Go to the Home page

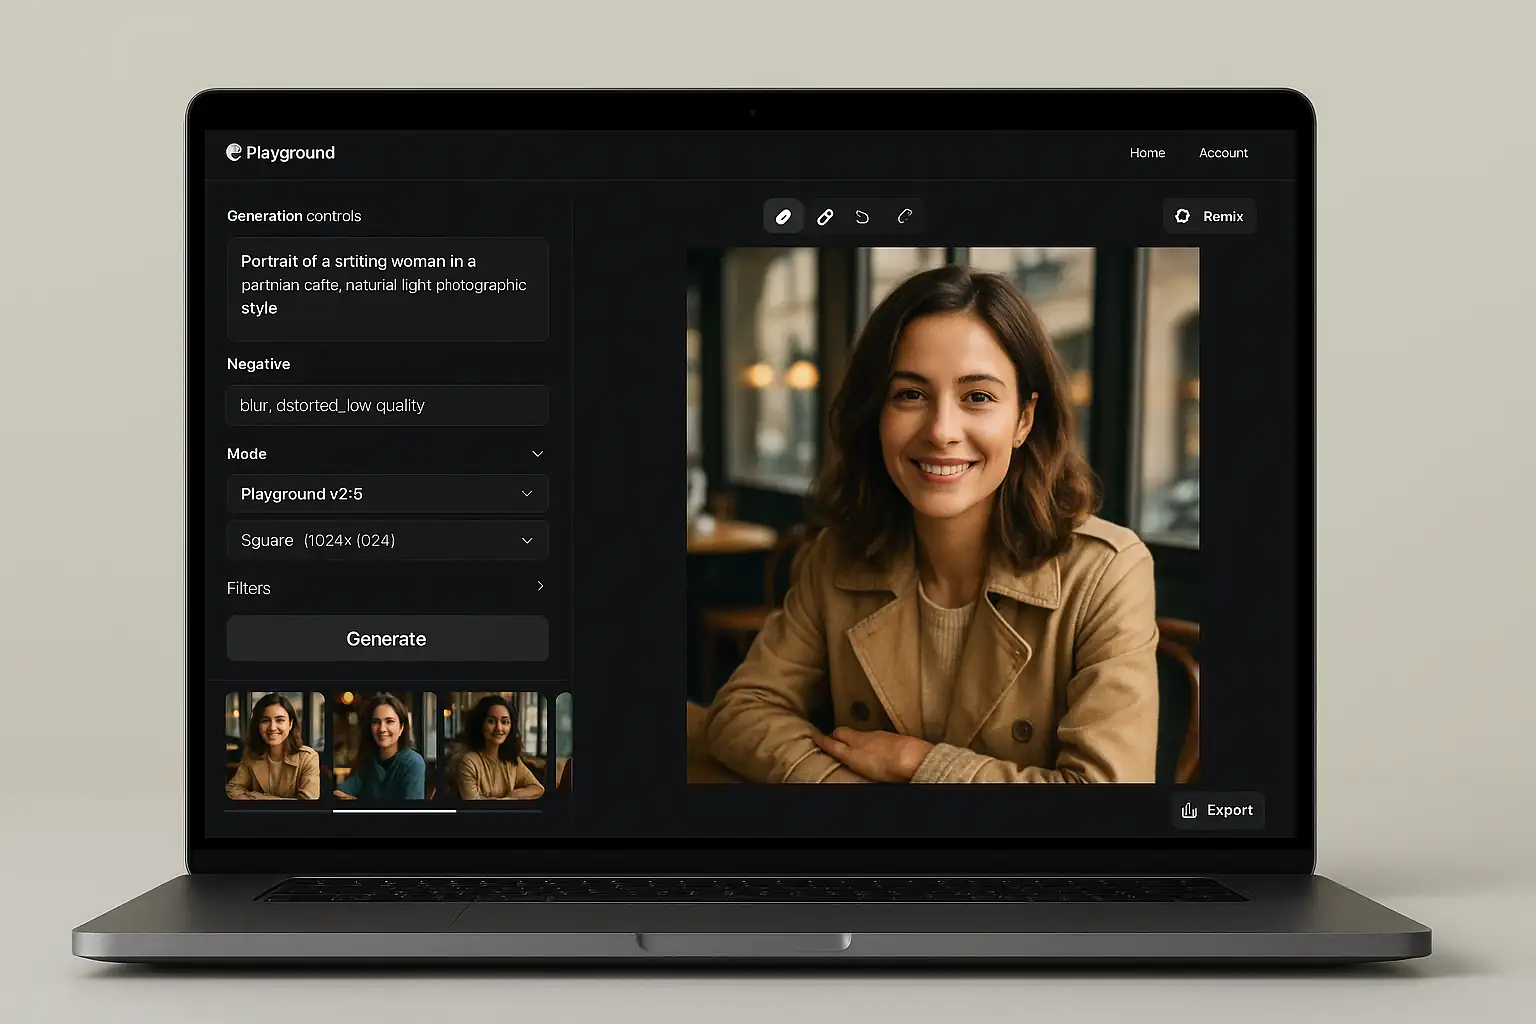(x=1147, y=153)
